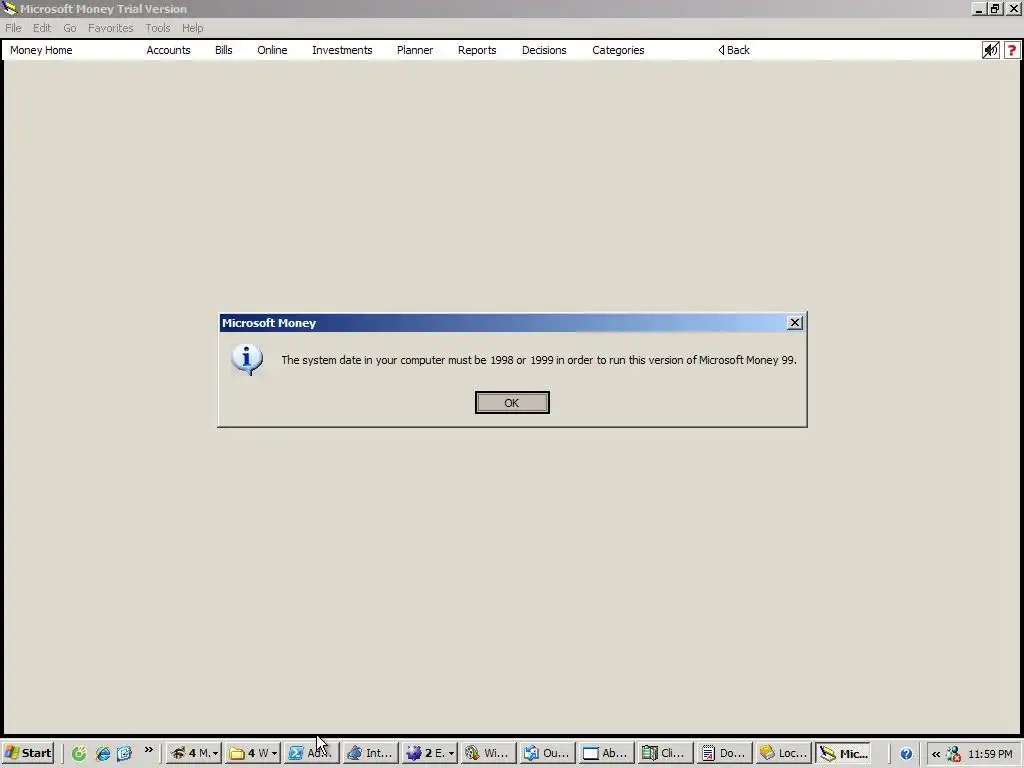Click the blue help icon on taskbar
The height and width of the screenshot is (768, 1024).
click(906, 754)
